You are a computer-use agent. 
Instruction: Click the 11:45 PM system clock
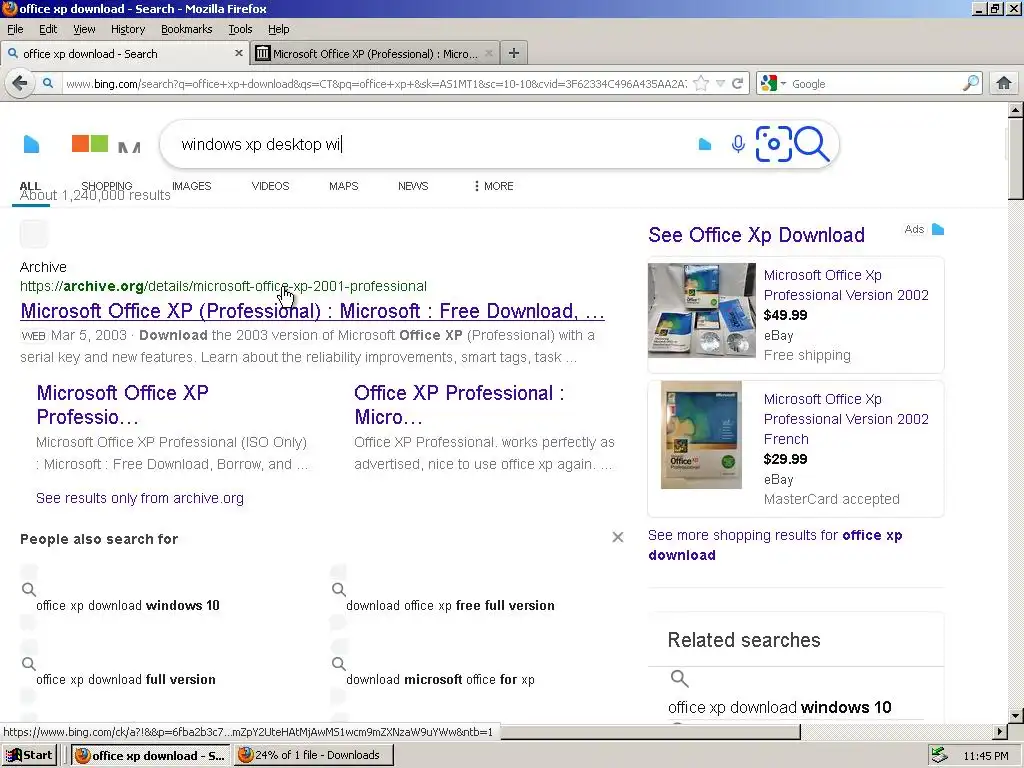(x=985, y=756)
